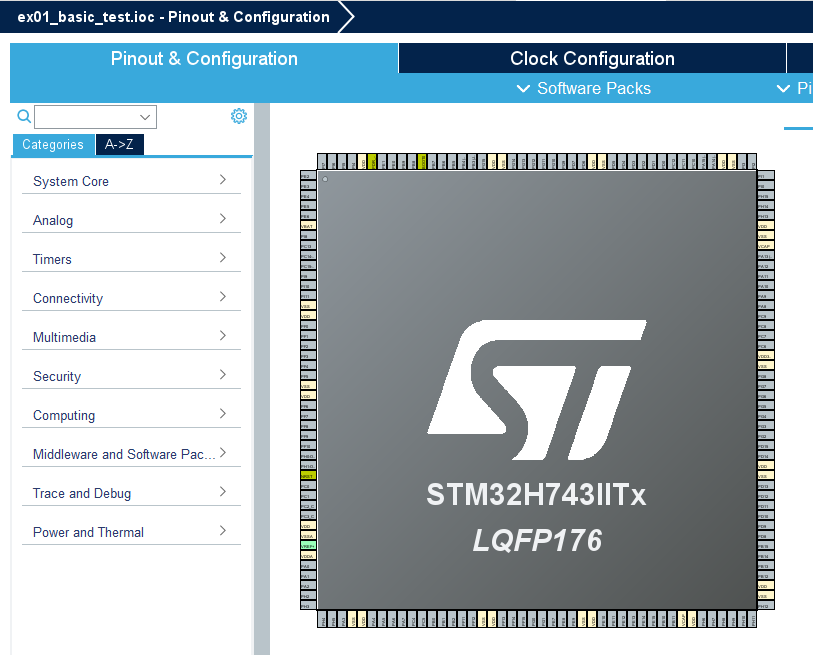Select the PH0-OSC_IN pin
The height and width of the screenshot is (655, 813).
(308, 456)
